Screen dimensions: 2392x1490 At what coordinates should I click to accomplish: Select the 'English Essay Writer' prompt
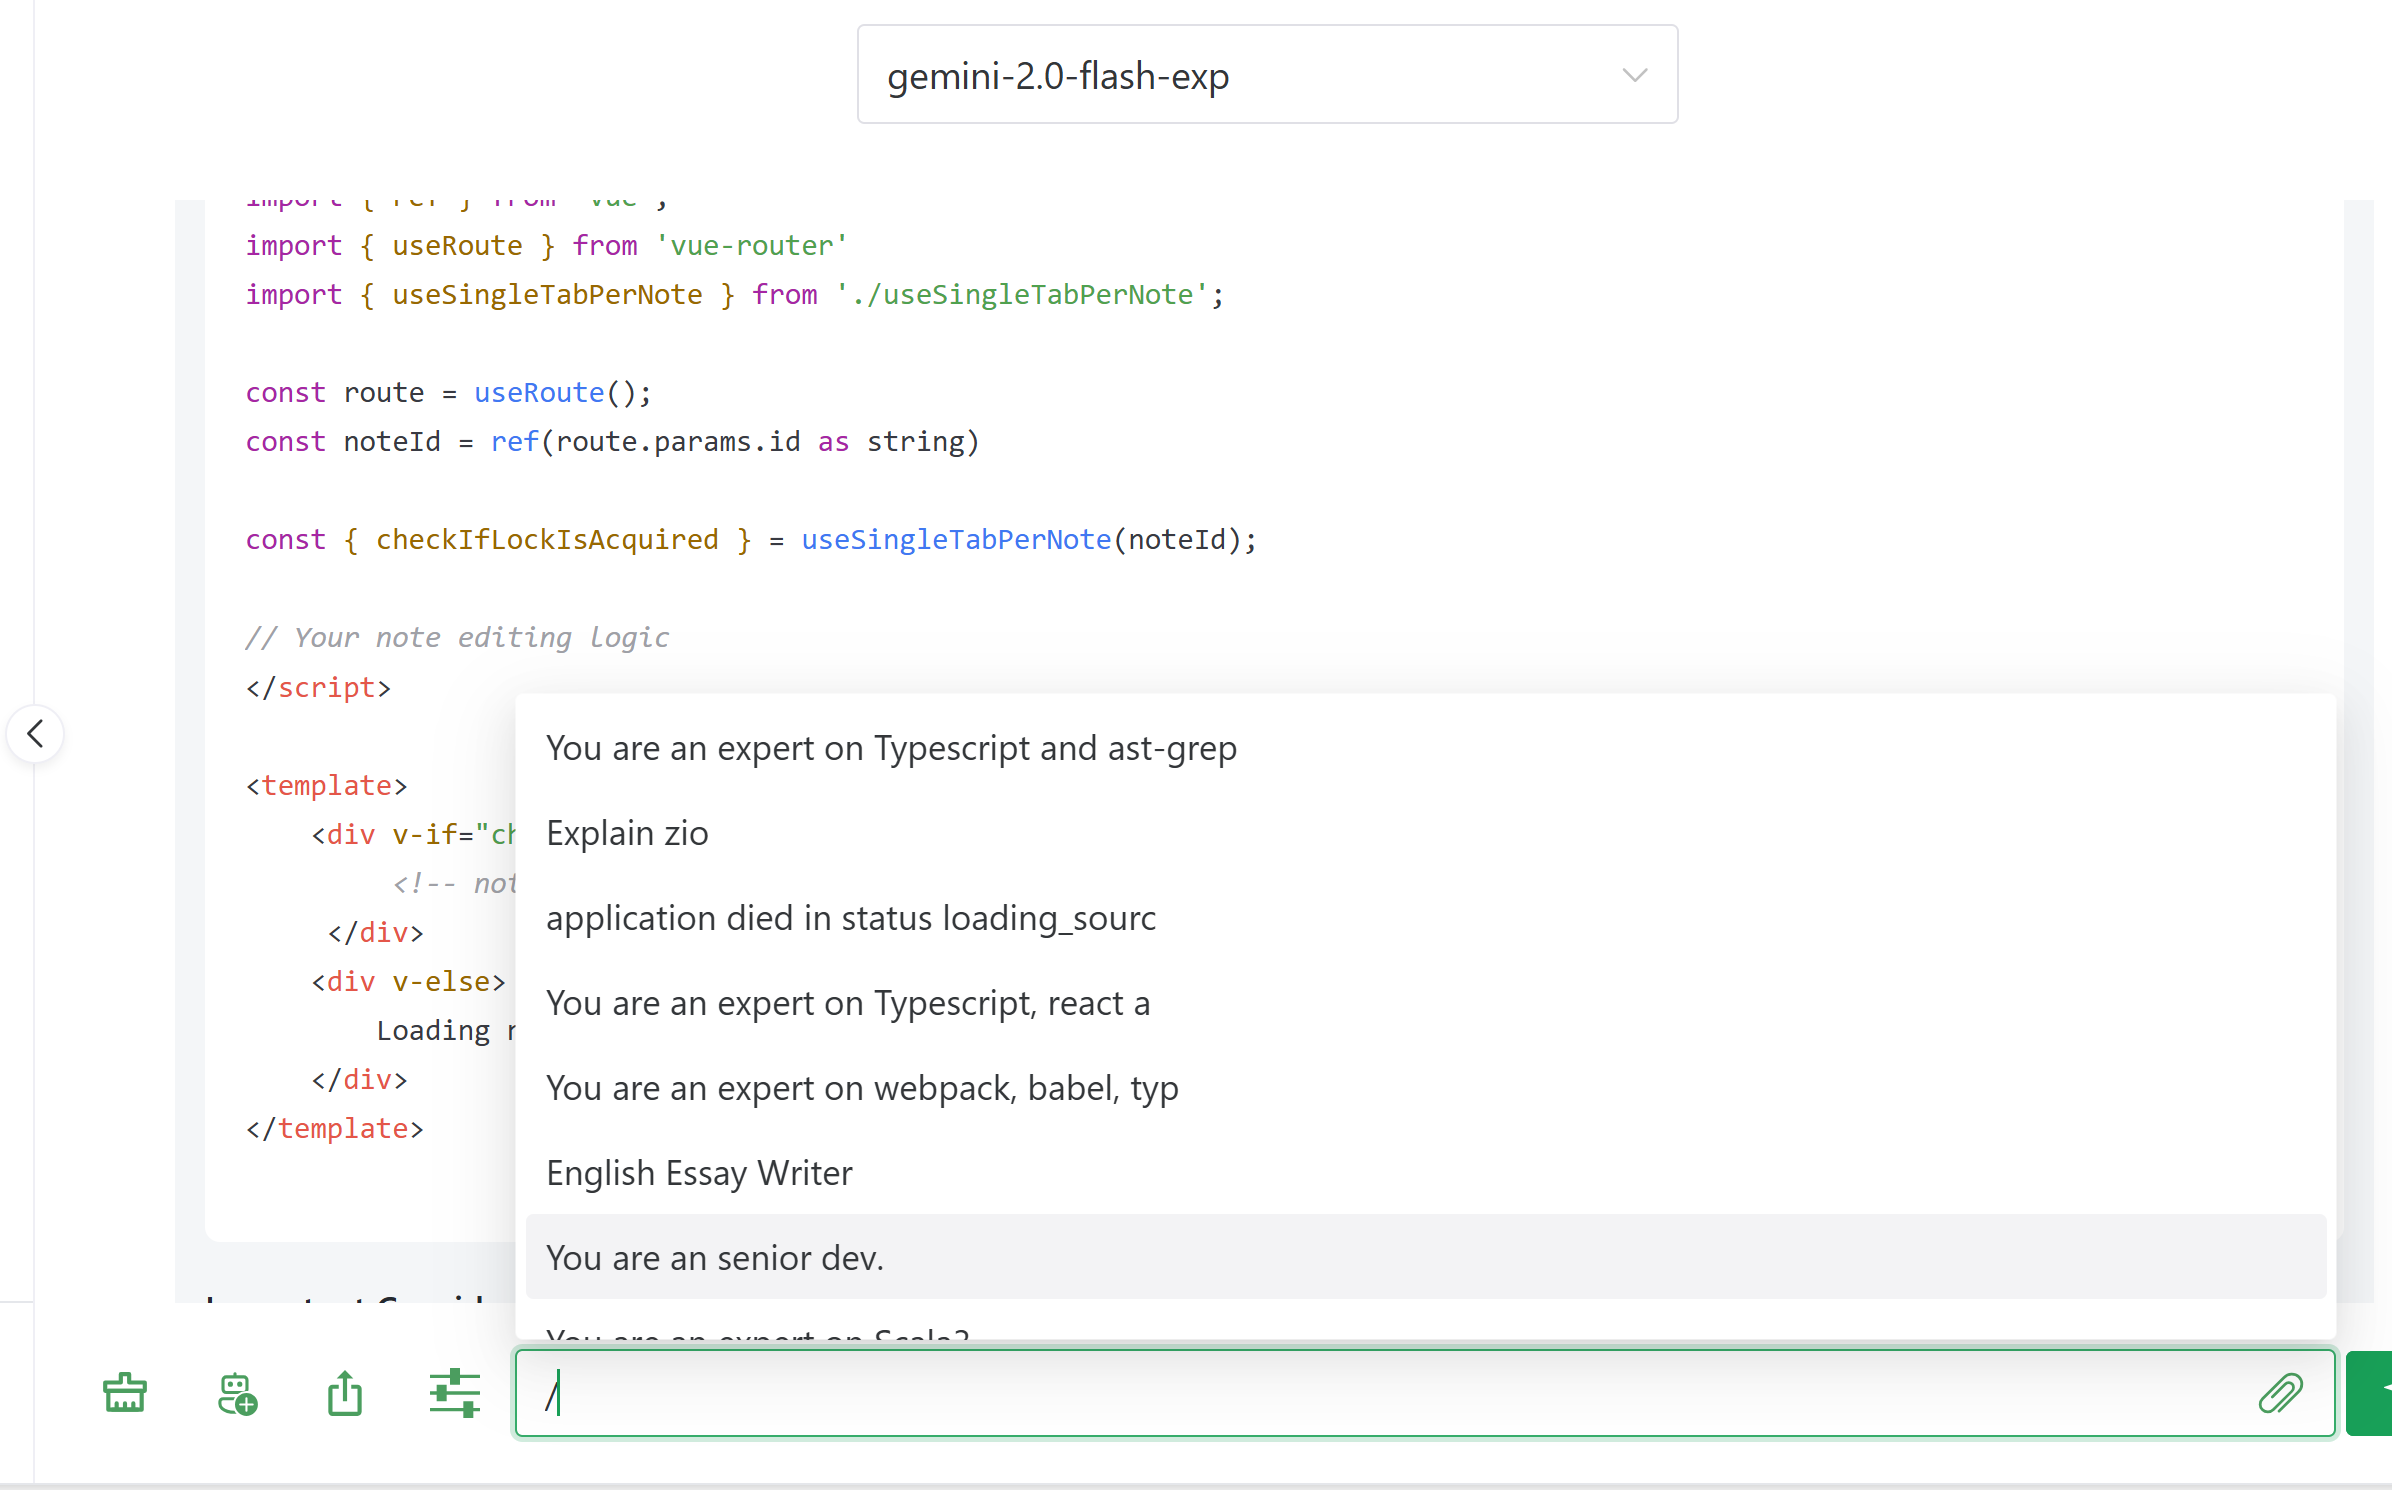pos(1426,1173)
